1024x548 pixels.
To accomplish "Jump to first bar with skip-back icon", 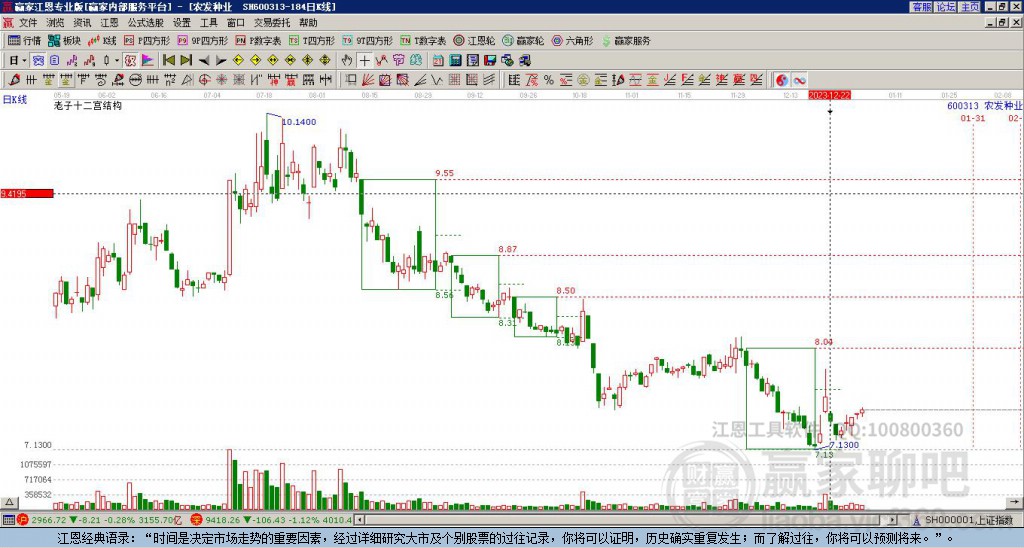I will click(x=168, y=61).
